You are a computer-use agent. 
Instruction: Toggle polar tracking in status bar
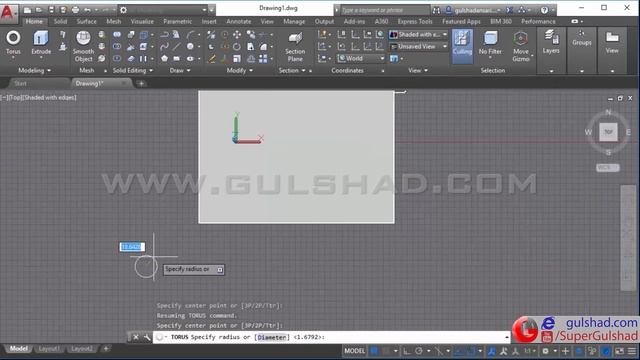tap(419, 351)
